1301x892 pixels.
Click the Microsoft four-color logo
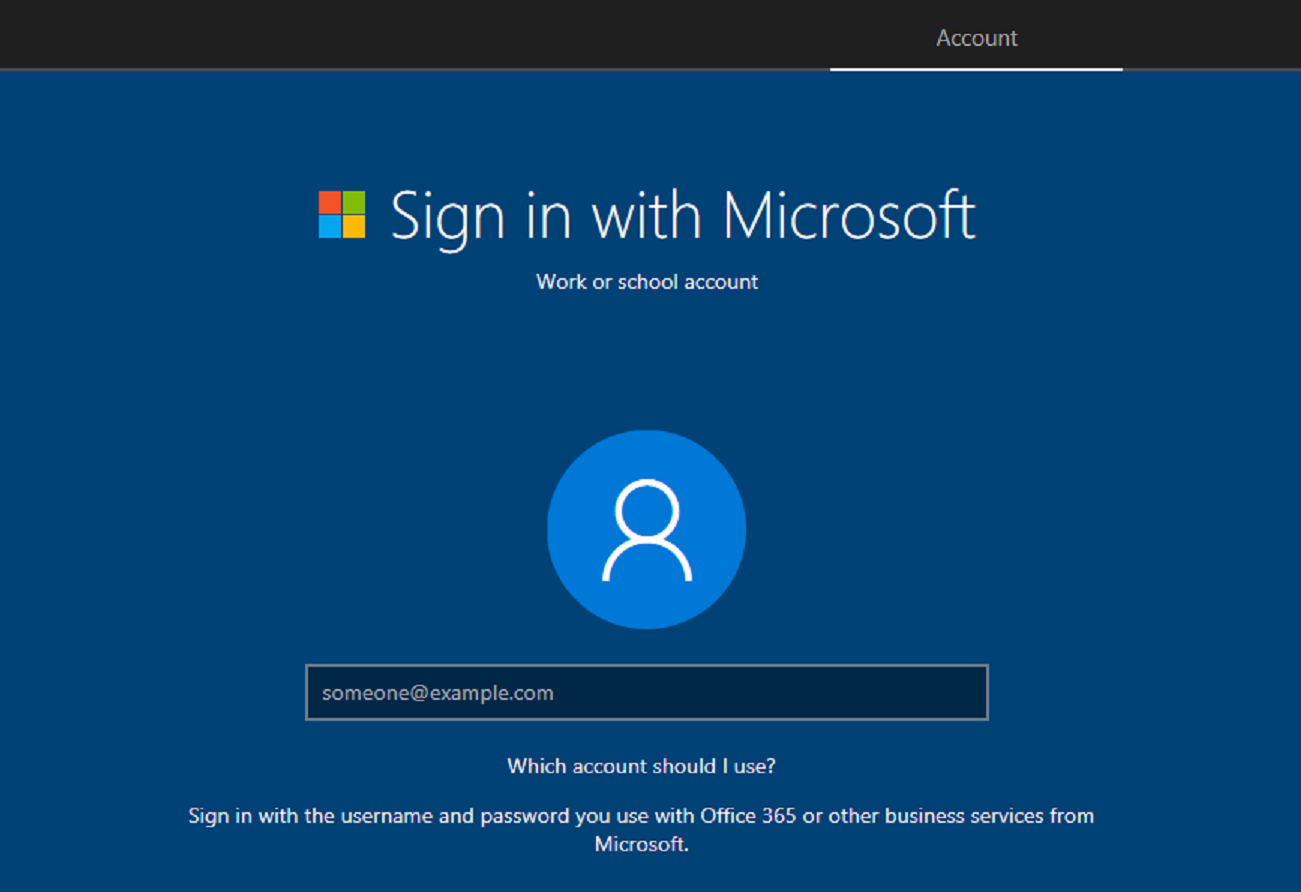(342, 215)
